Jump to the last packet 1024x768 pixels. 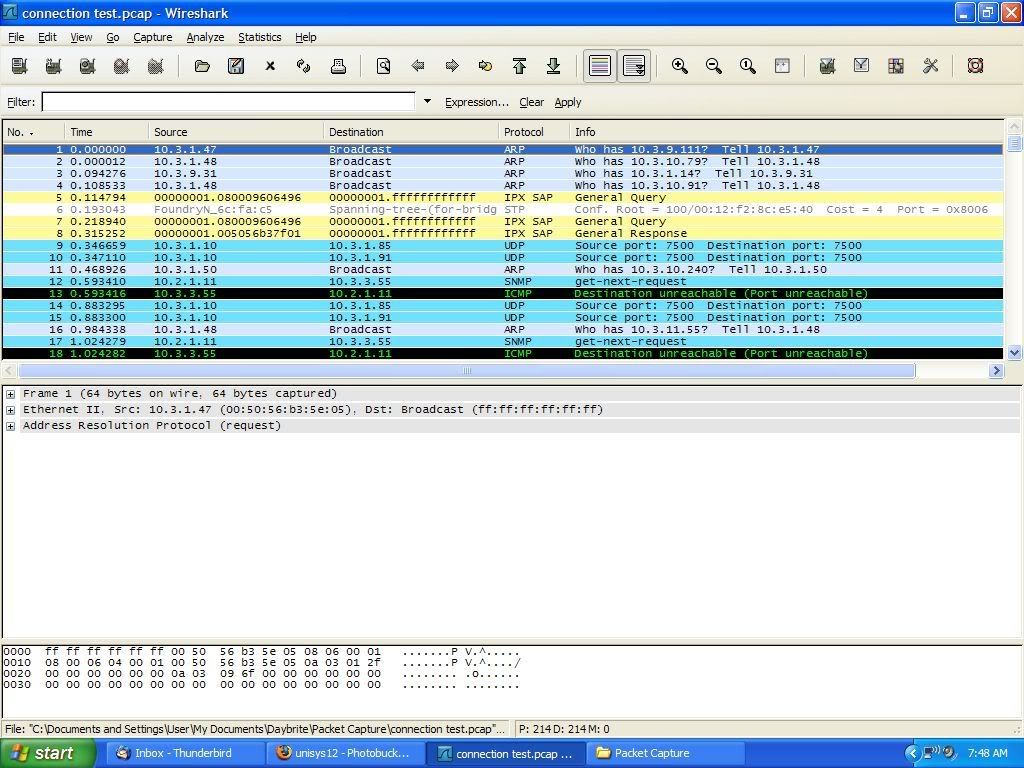point(554,66)
